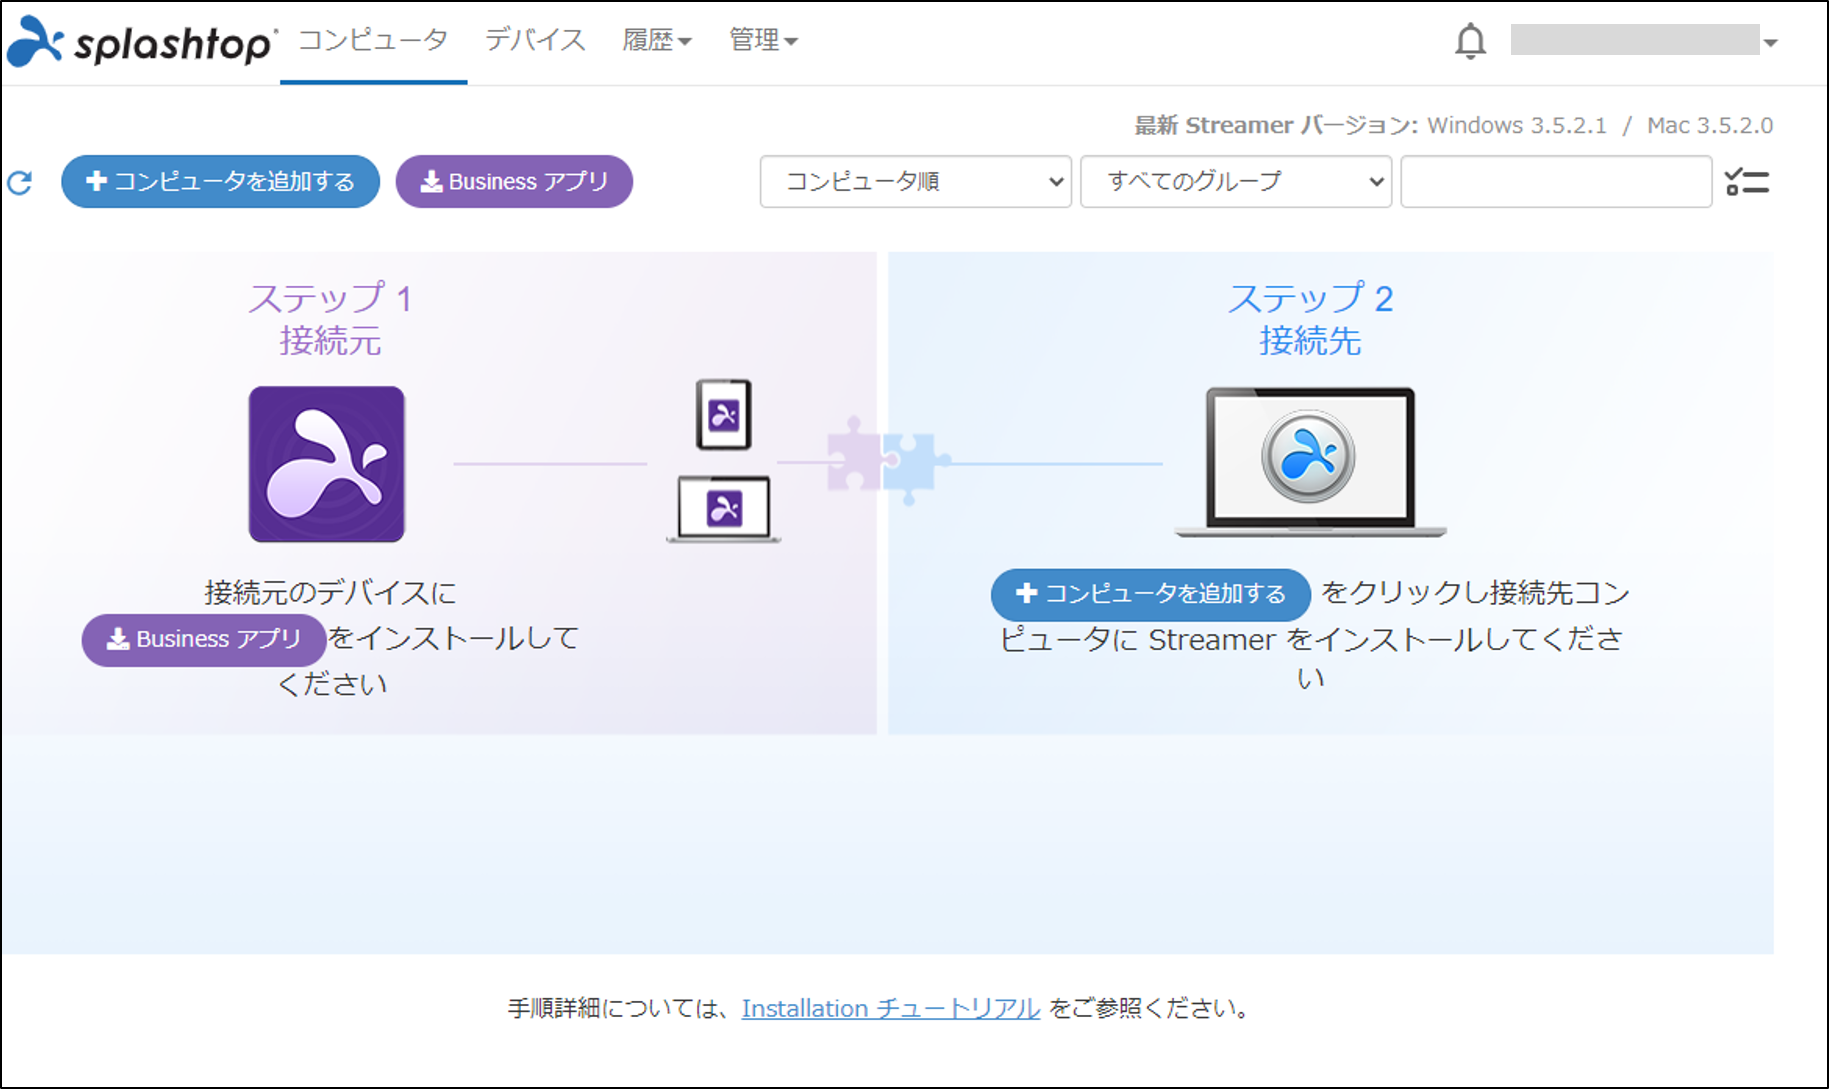The width and height of the screenshot is (1829, 1089).
Task: Refresh the computer list with the reload icon
Action: click(x=21, y=182)
